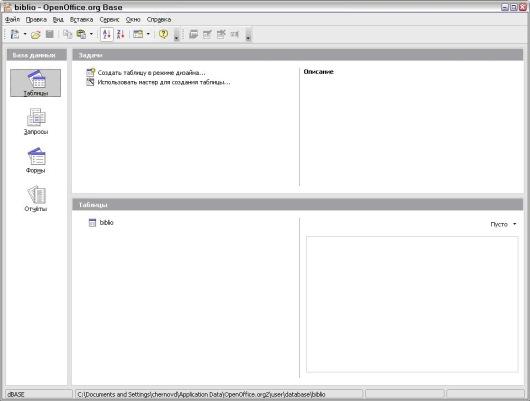Open the dropdown arrow beside the Paste icon

tap(91, 34)
